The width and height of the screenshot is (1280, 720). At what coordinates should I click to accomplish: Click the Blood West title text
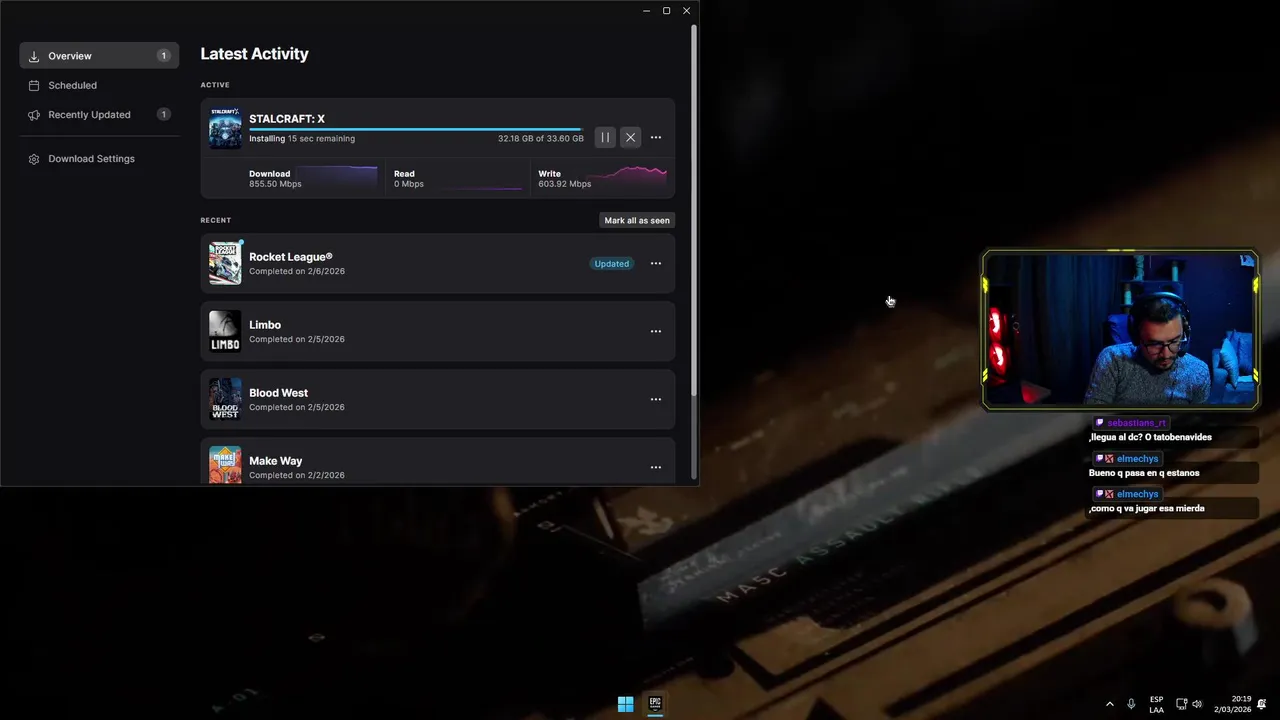(278, 393)
